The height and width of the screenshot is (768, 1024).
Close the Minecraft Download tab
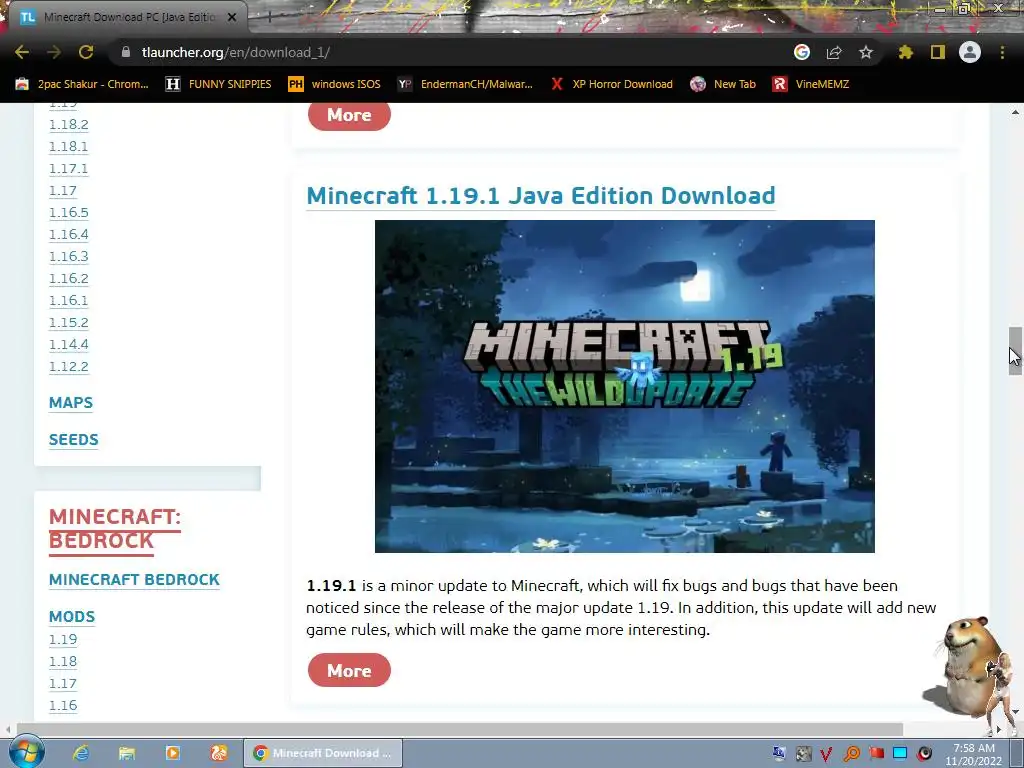point(232,18)
